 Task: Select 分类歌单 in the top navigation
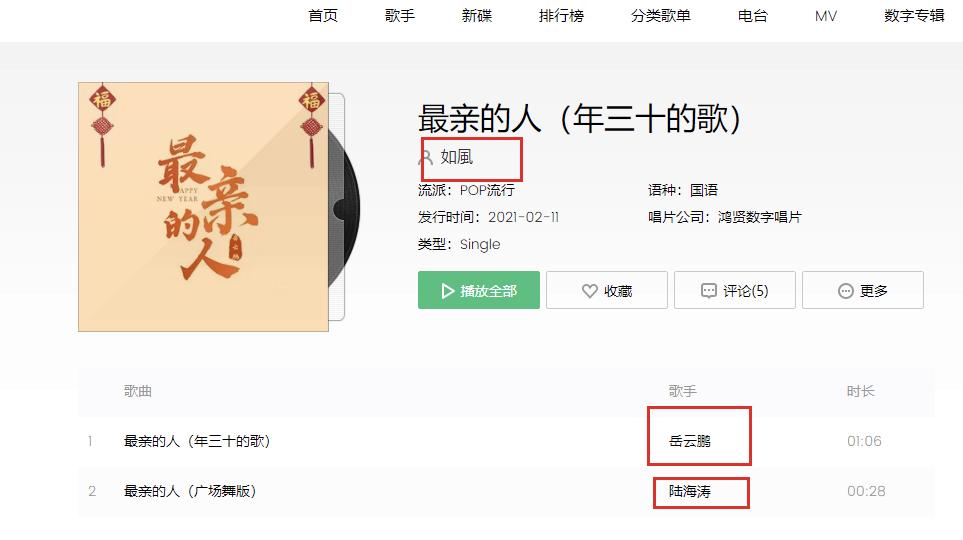point(661,15)
